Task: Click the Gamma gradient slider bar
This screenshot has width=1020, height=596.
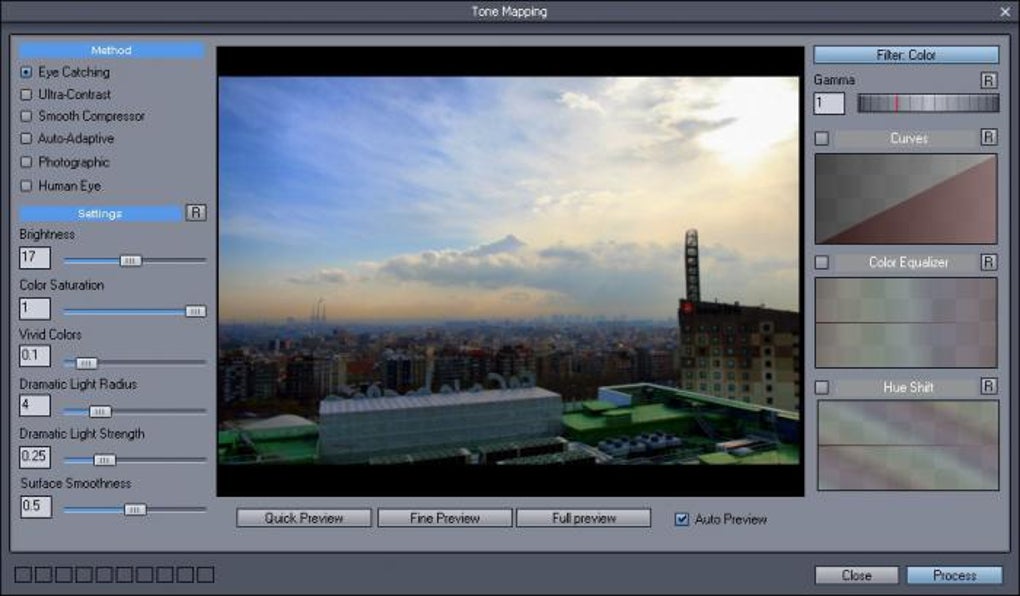Action: coord(928,103)
